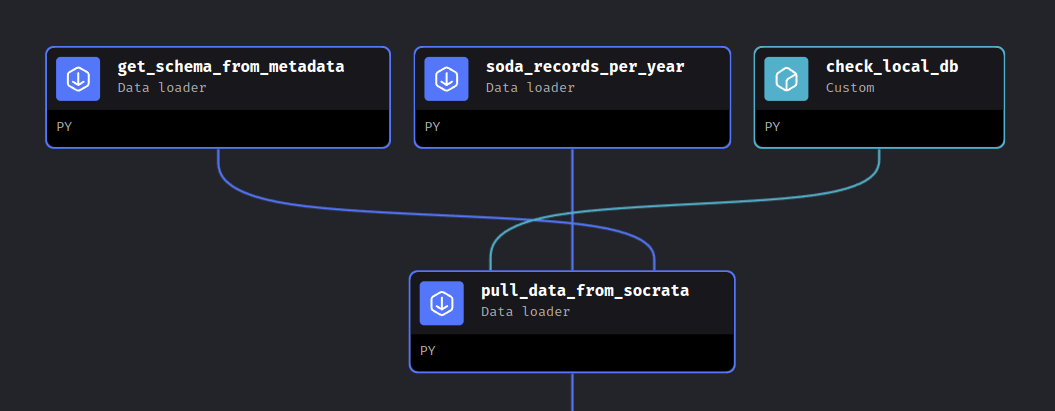Click "Data loader" label under soda_records_per_year
The width and height of the screenshot is (1055, 411).
point(530,87)
